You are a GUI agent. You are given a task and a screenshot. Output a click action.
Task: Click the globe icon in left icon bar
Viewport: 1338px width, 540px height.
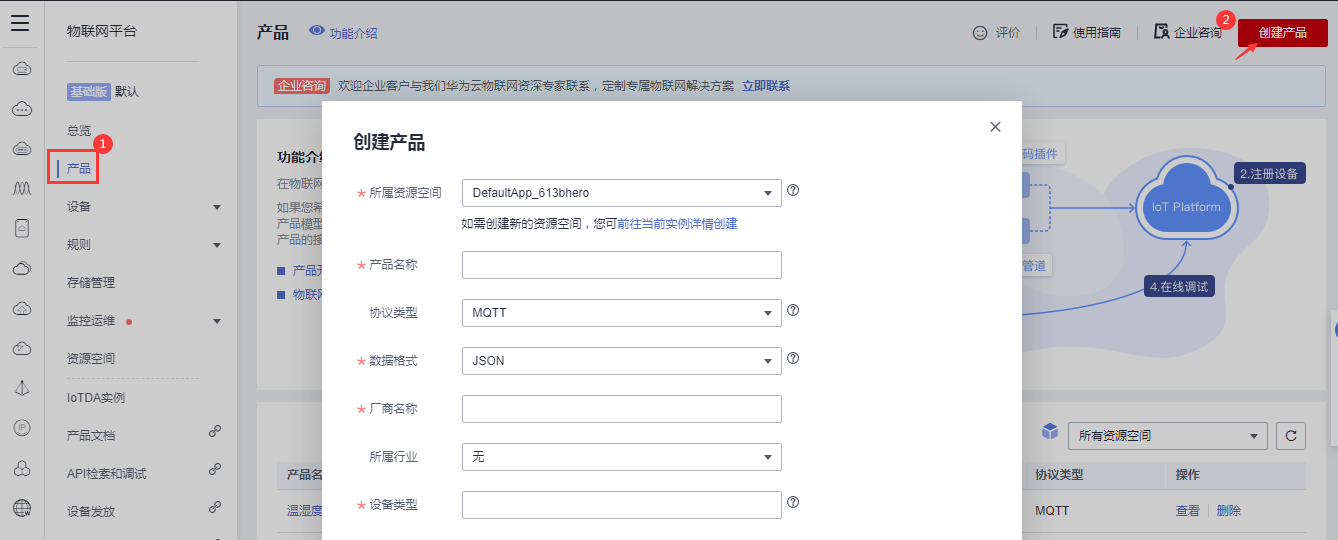click(21, 507)
